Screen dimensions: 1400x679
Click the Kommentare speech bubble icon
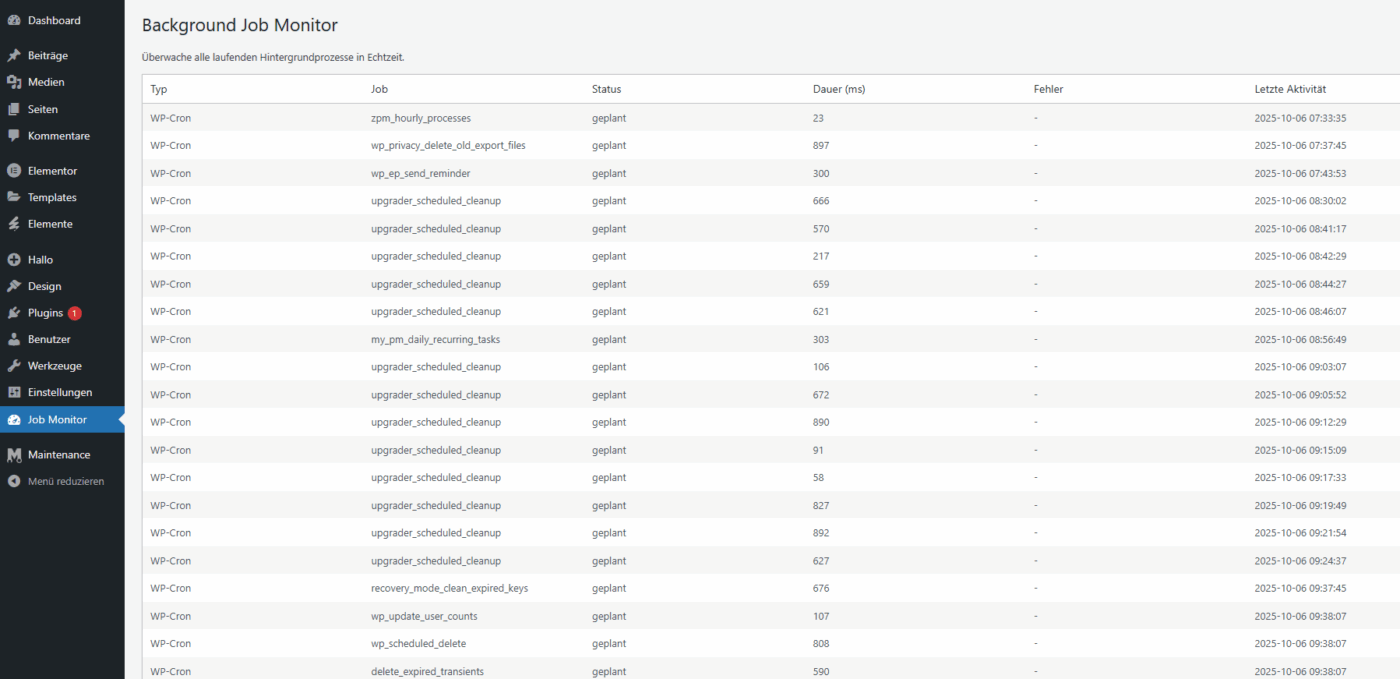pos(14,136)
